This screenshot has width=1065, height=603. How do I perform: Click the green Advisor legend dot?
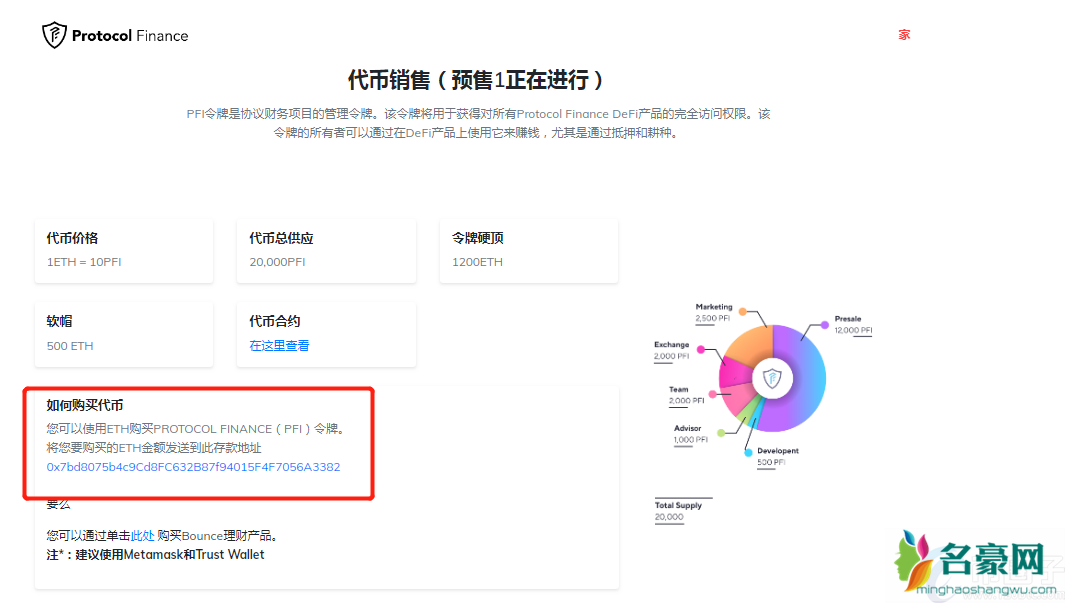(721, 433)
